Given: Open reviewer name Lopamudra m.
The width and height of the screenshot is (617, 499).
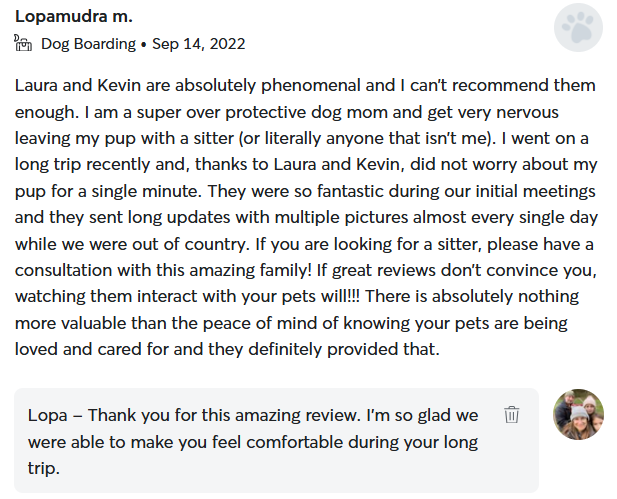Looking at the screenshot, I should click(x=74, y=17).
